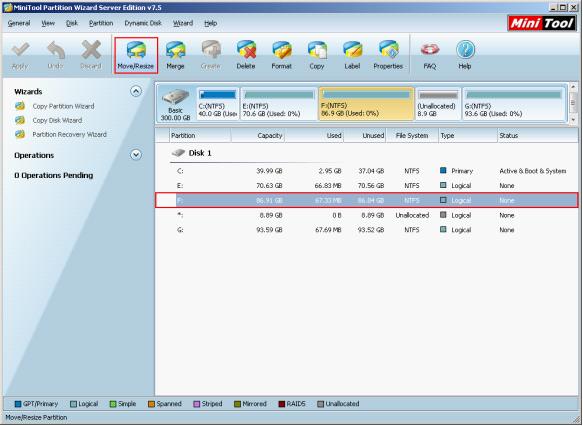Click the Apply checkmark icon
The width and height of the screenshot is (583, 426).
pos(20,50)
